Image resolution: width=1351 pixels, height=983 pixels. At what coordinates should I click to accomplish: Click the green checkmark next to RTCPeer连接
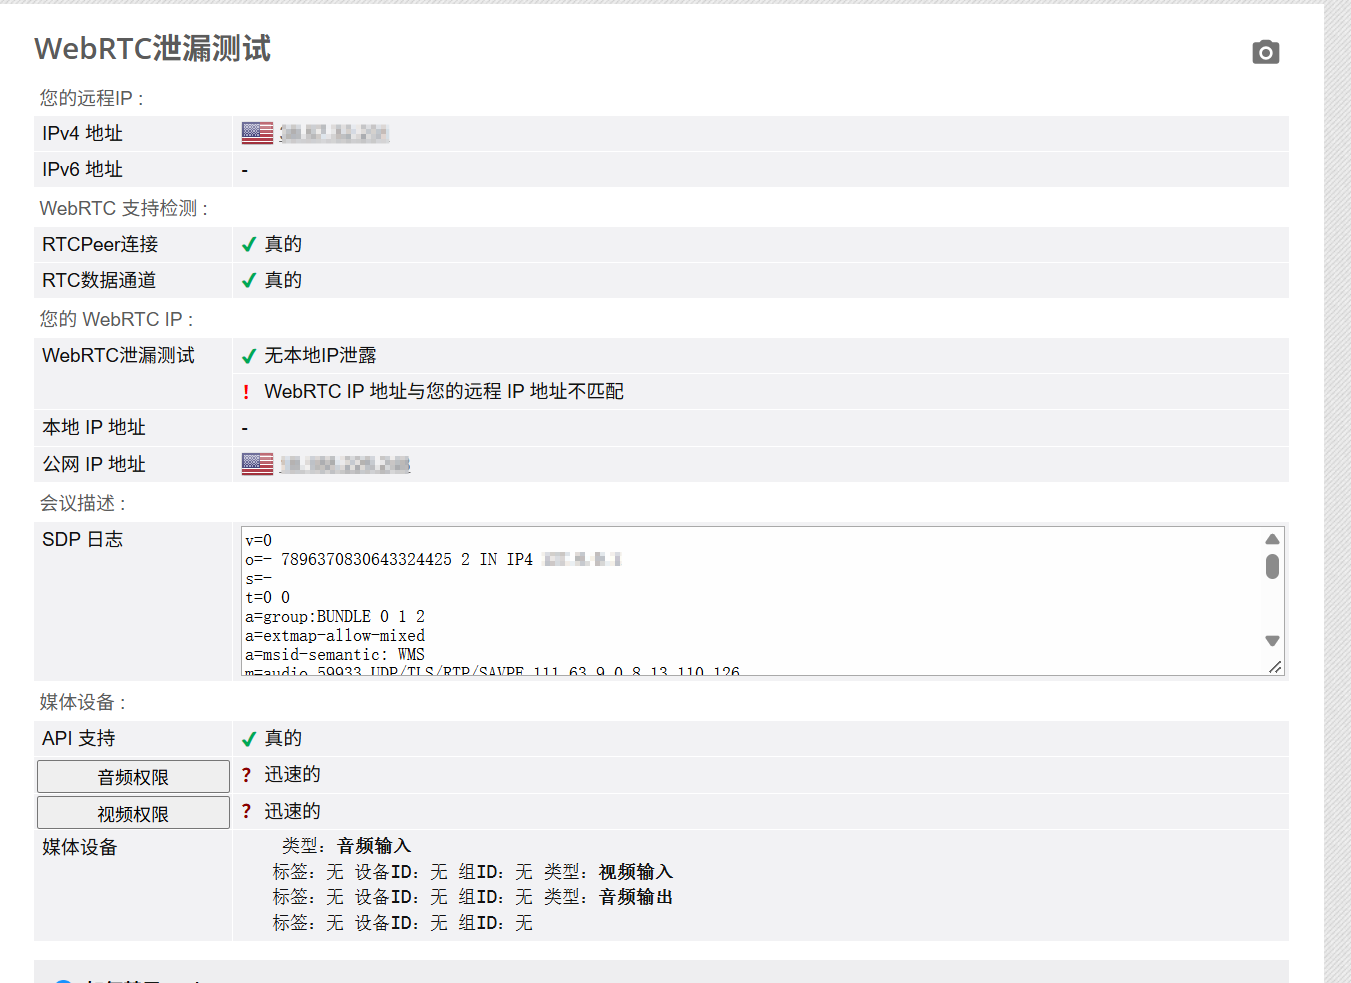[x=249, y=245]
